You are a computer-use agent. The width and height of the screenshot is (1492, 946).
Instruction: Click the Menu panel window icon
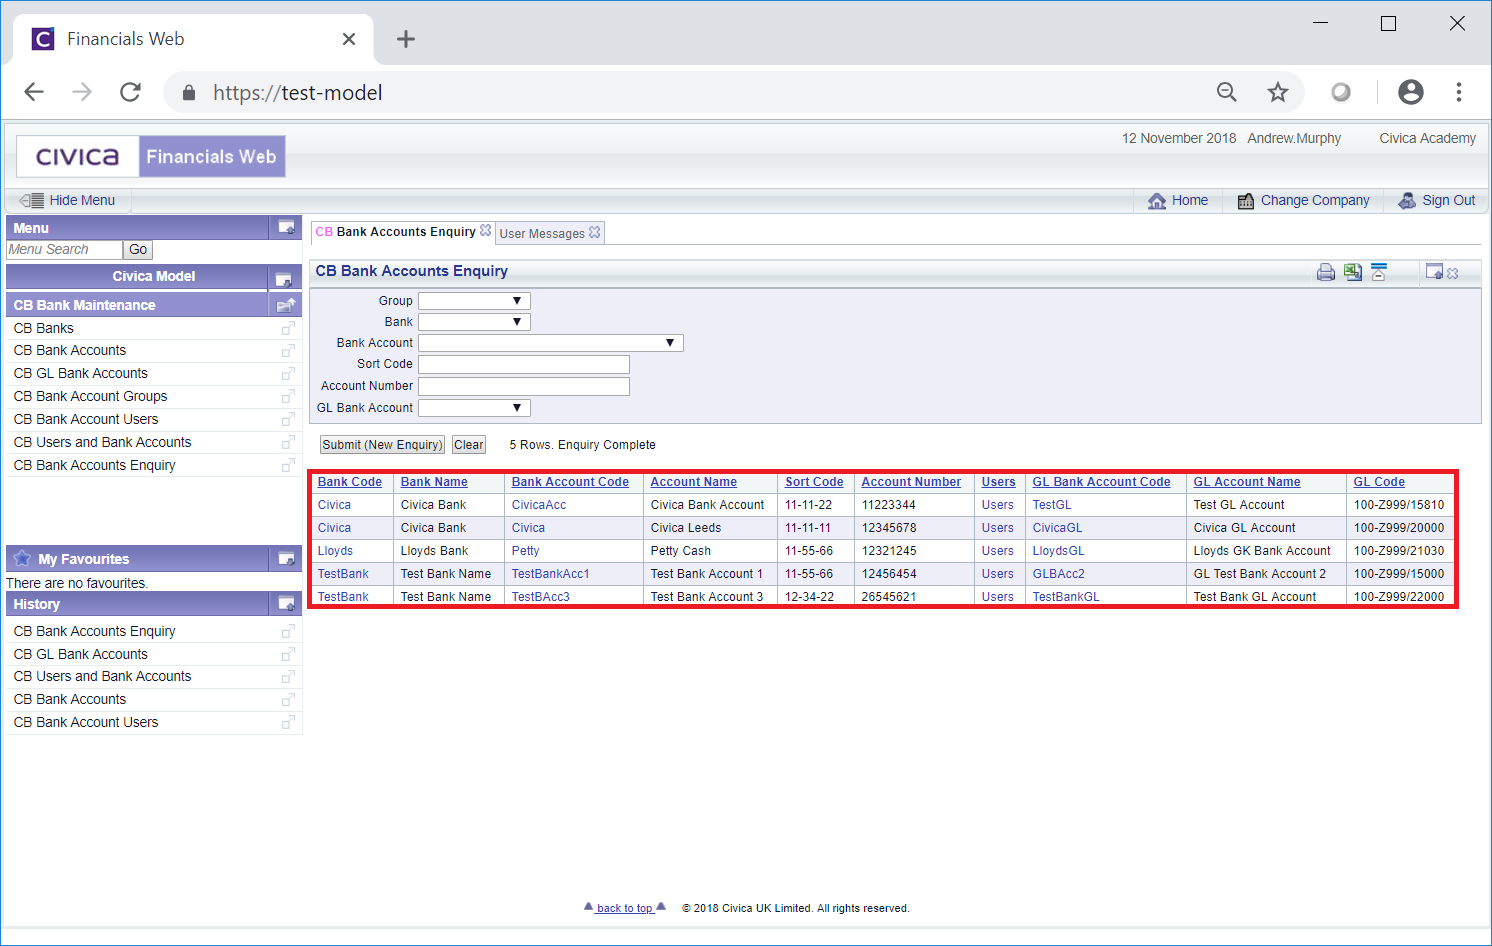tap(286, 228)
